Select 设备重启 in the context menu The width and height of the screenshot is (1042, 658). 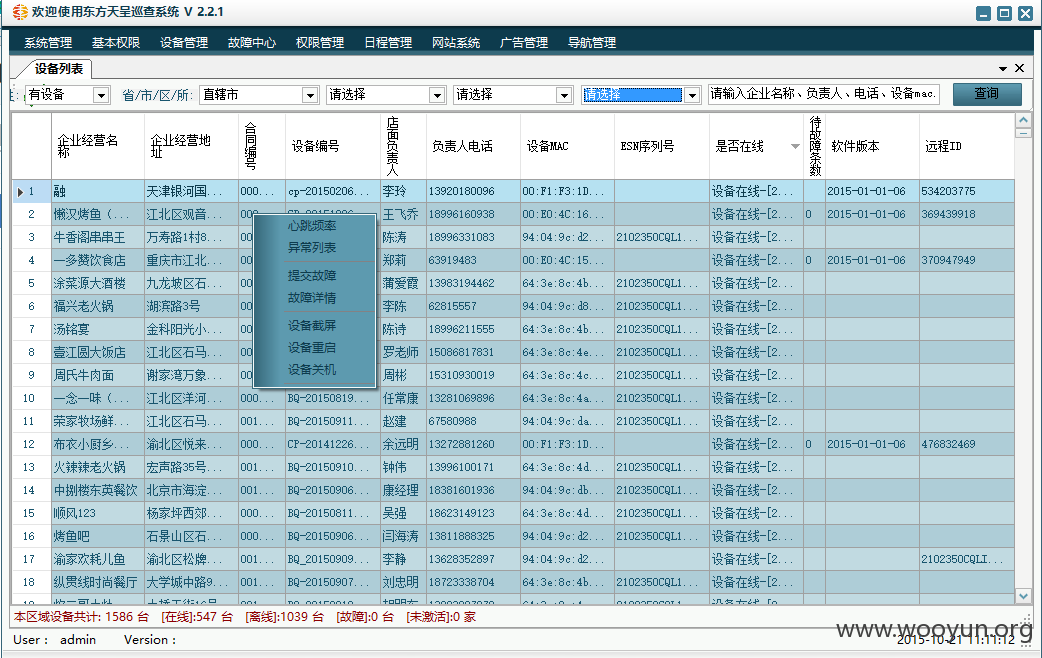(x=312, y=348)
